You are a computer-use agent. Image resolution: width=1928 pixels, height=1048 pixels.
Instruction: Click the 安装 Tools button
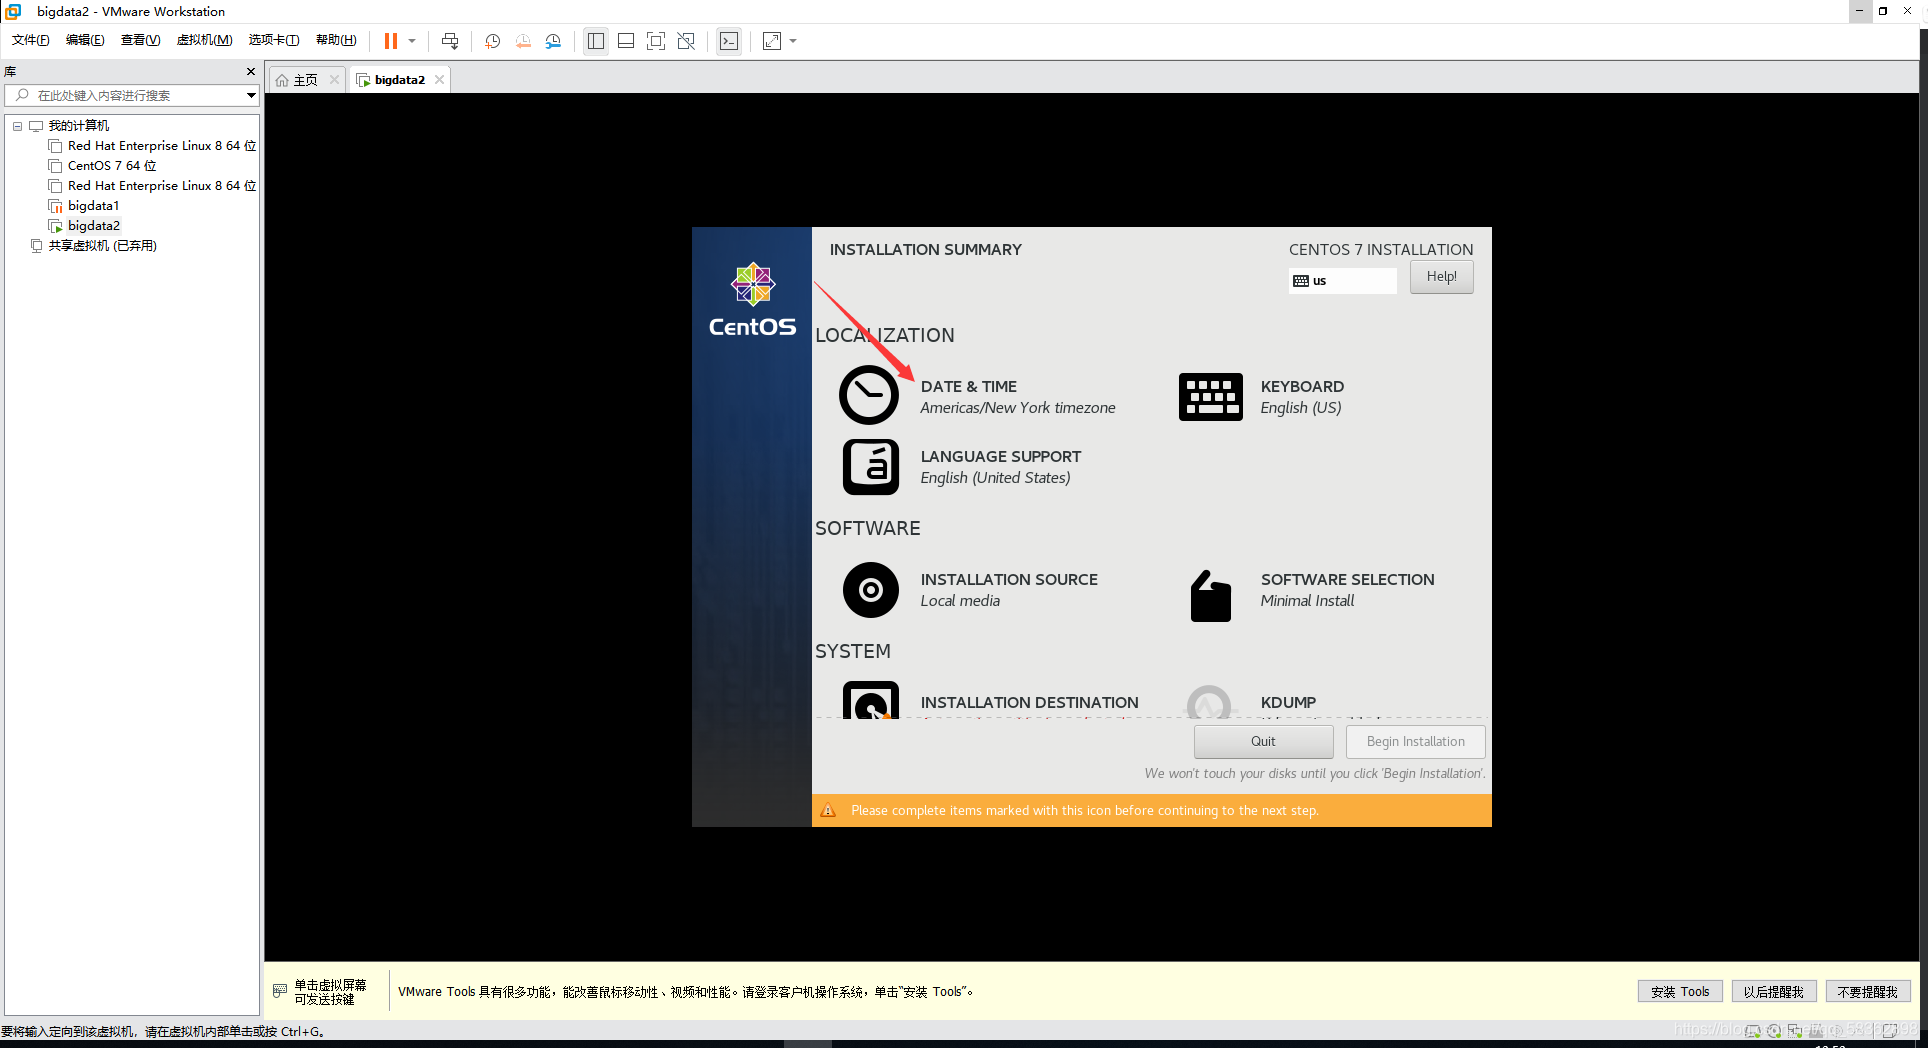pyautogui.click(x=1680, y=992)
